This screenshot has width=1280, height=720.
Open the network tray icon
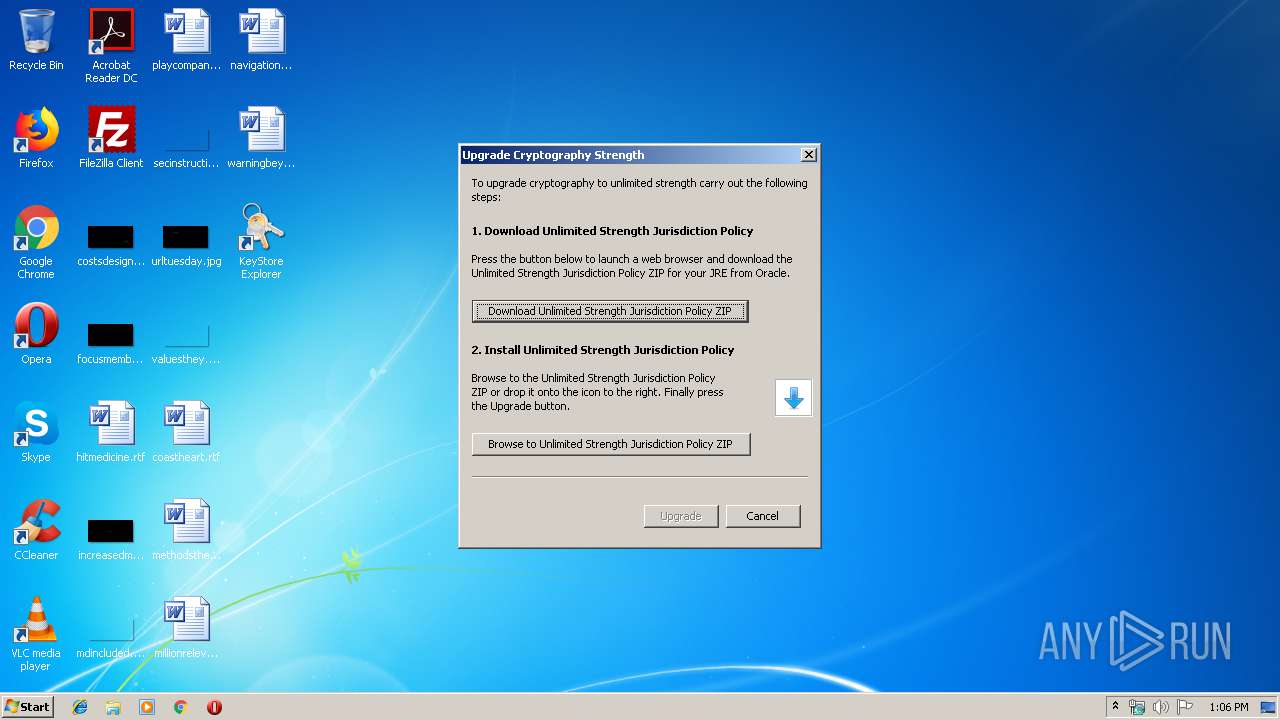1137,707
